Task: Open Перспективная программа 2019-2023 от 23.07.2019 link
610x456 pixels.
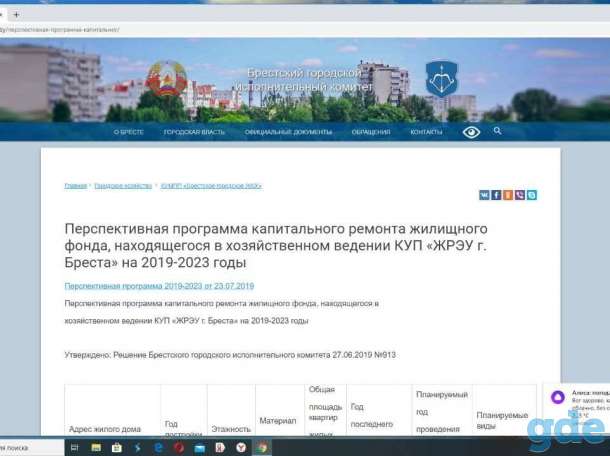Action: coord(159,286)
